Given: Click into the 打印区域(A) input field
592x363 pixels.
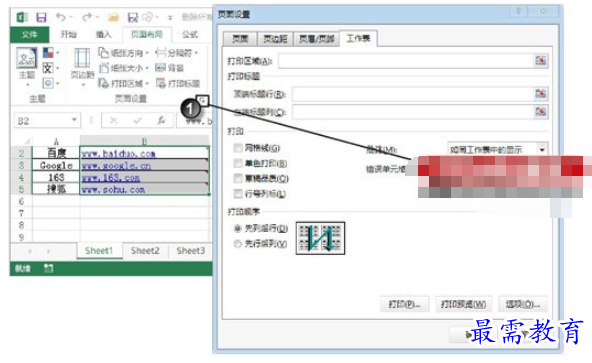Looking at the screenshot, I should pyautogui.click(x=406, y=61).
